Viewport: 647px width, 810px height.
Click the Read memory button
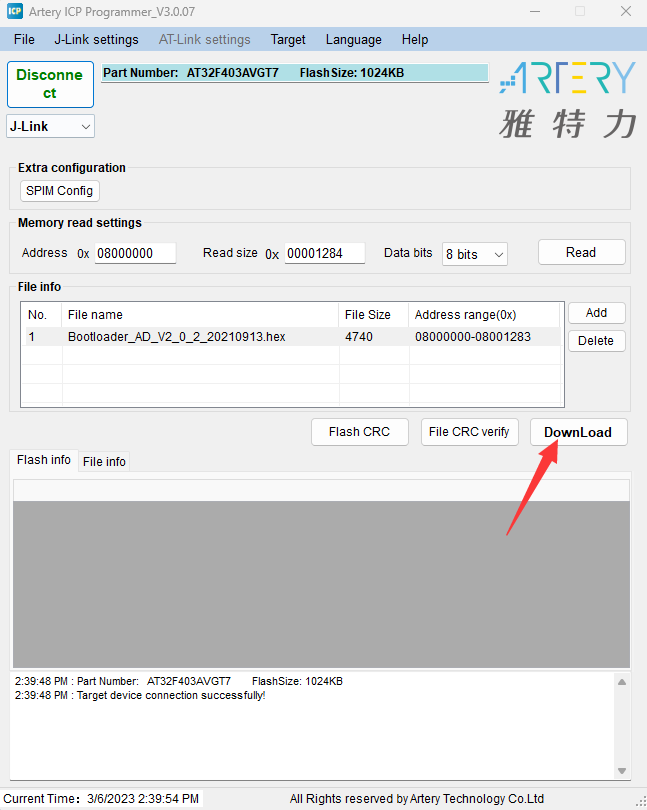581,253
